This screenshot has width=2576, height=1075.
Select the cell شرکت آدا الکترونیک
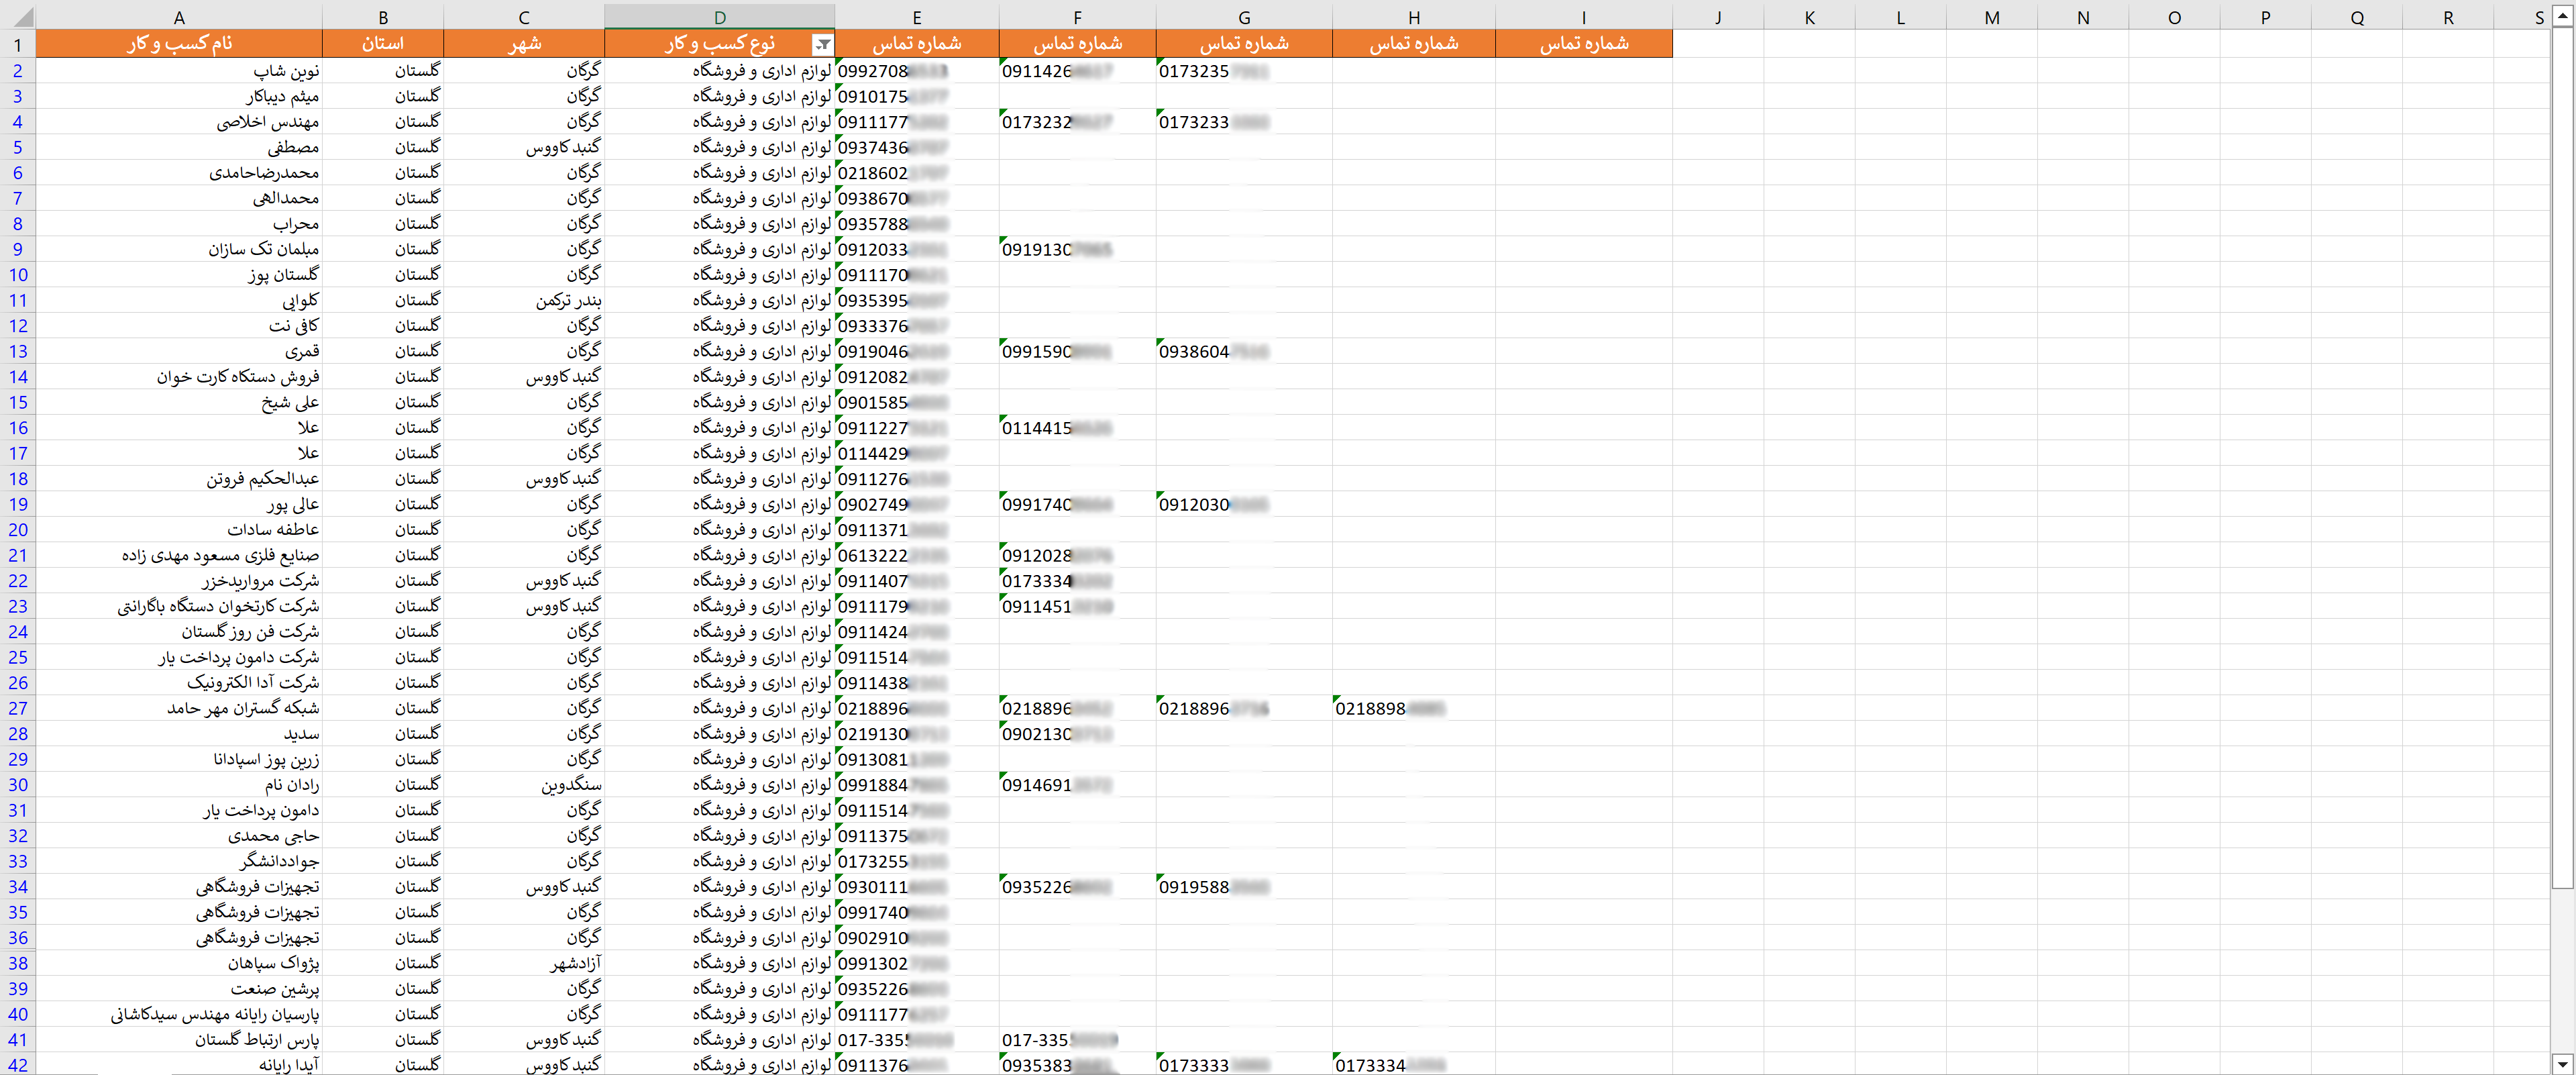point(179,683)
